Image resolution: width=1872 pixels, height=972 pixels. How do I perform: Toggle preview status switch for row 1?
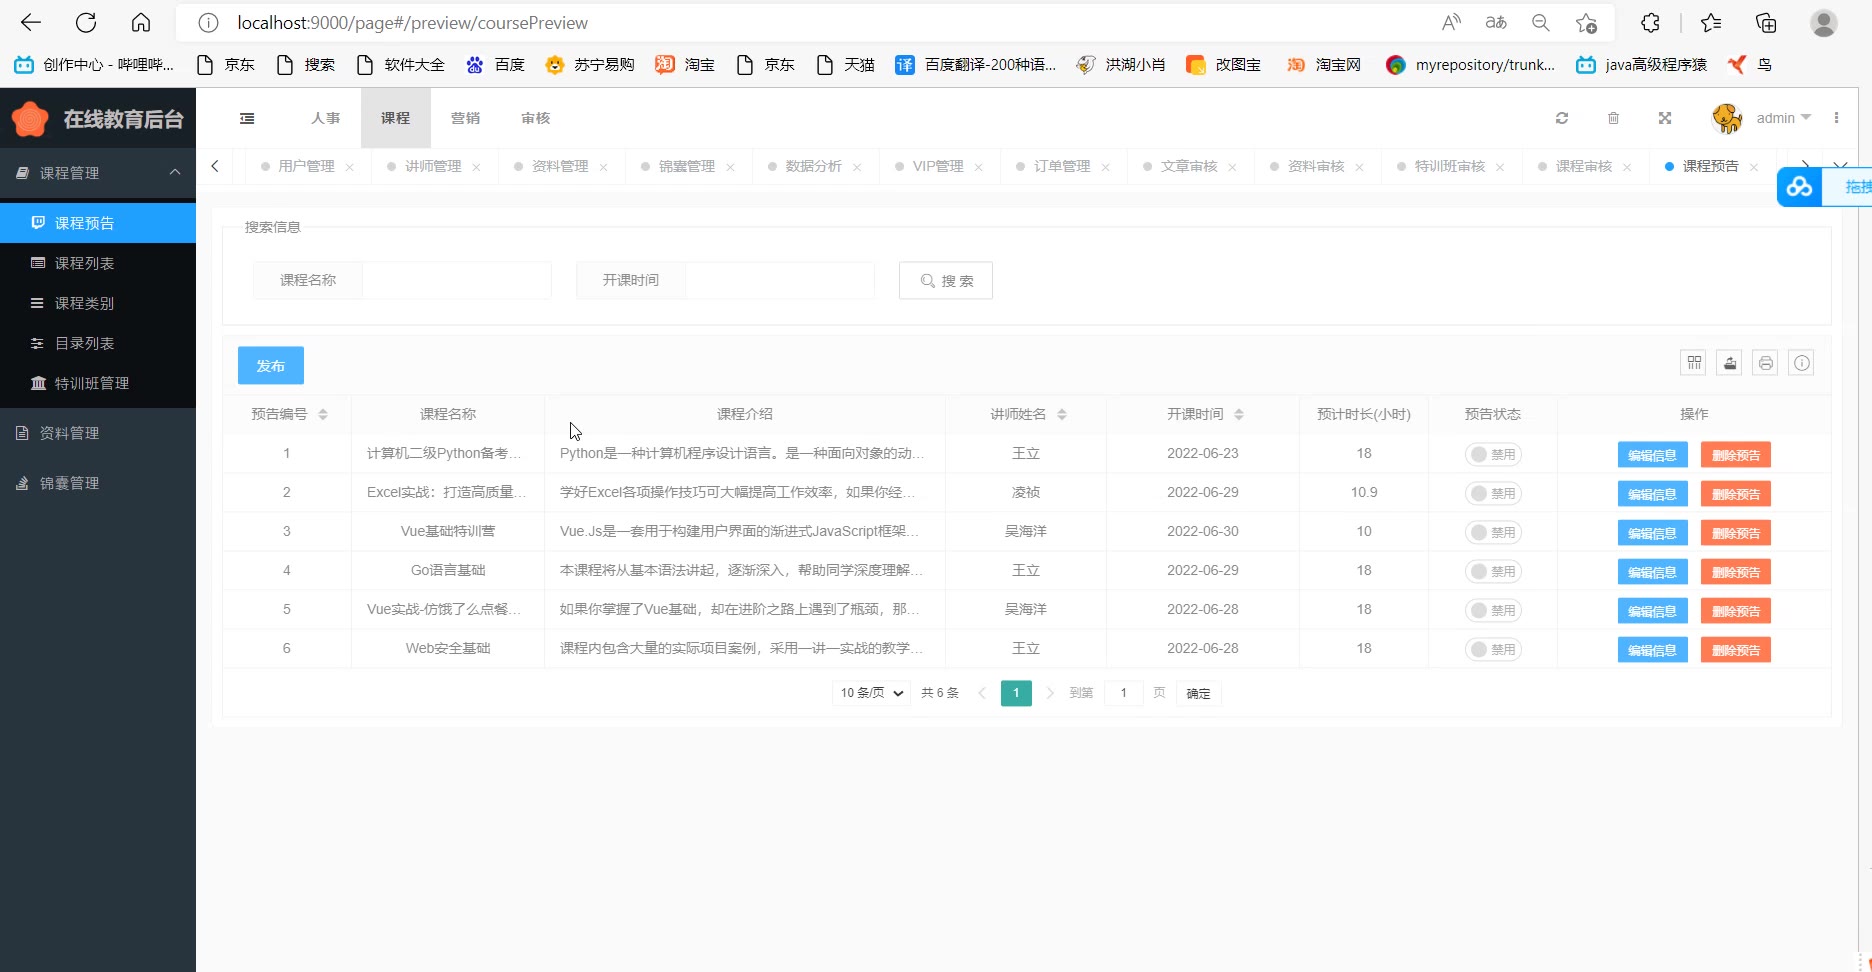click(1492, 454)
